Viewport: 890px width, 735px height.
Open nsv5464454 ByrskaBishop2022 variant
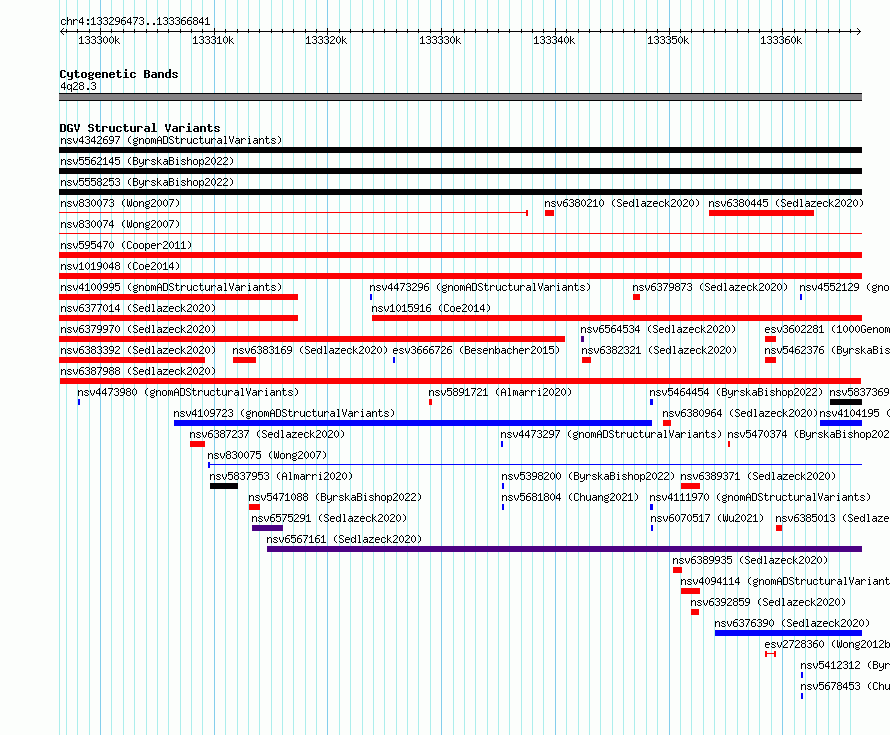click(x=736, y=392)
